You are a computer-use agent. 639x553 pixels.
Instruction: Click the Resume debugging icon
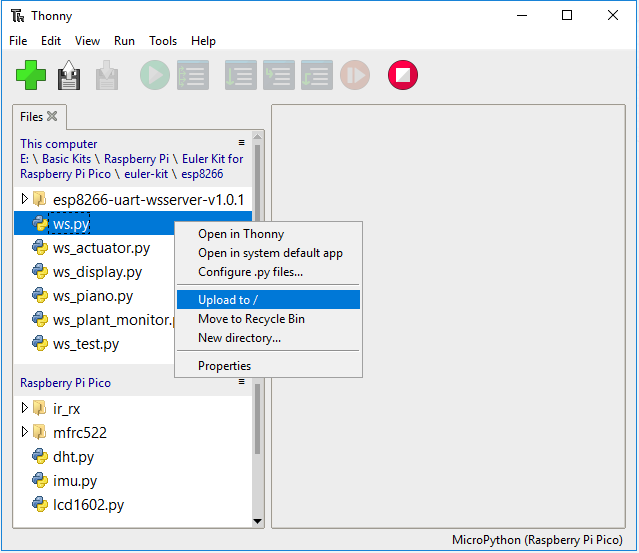click(x=355, y=75)
